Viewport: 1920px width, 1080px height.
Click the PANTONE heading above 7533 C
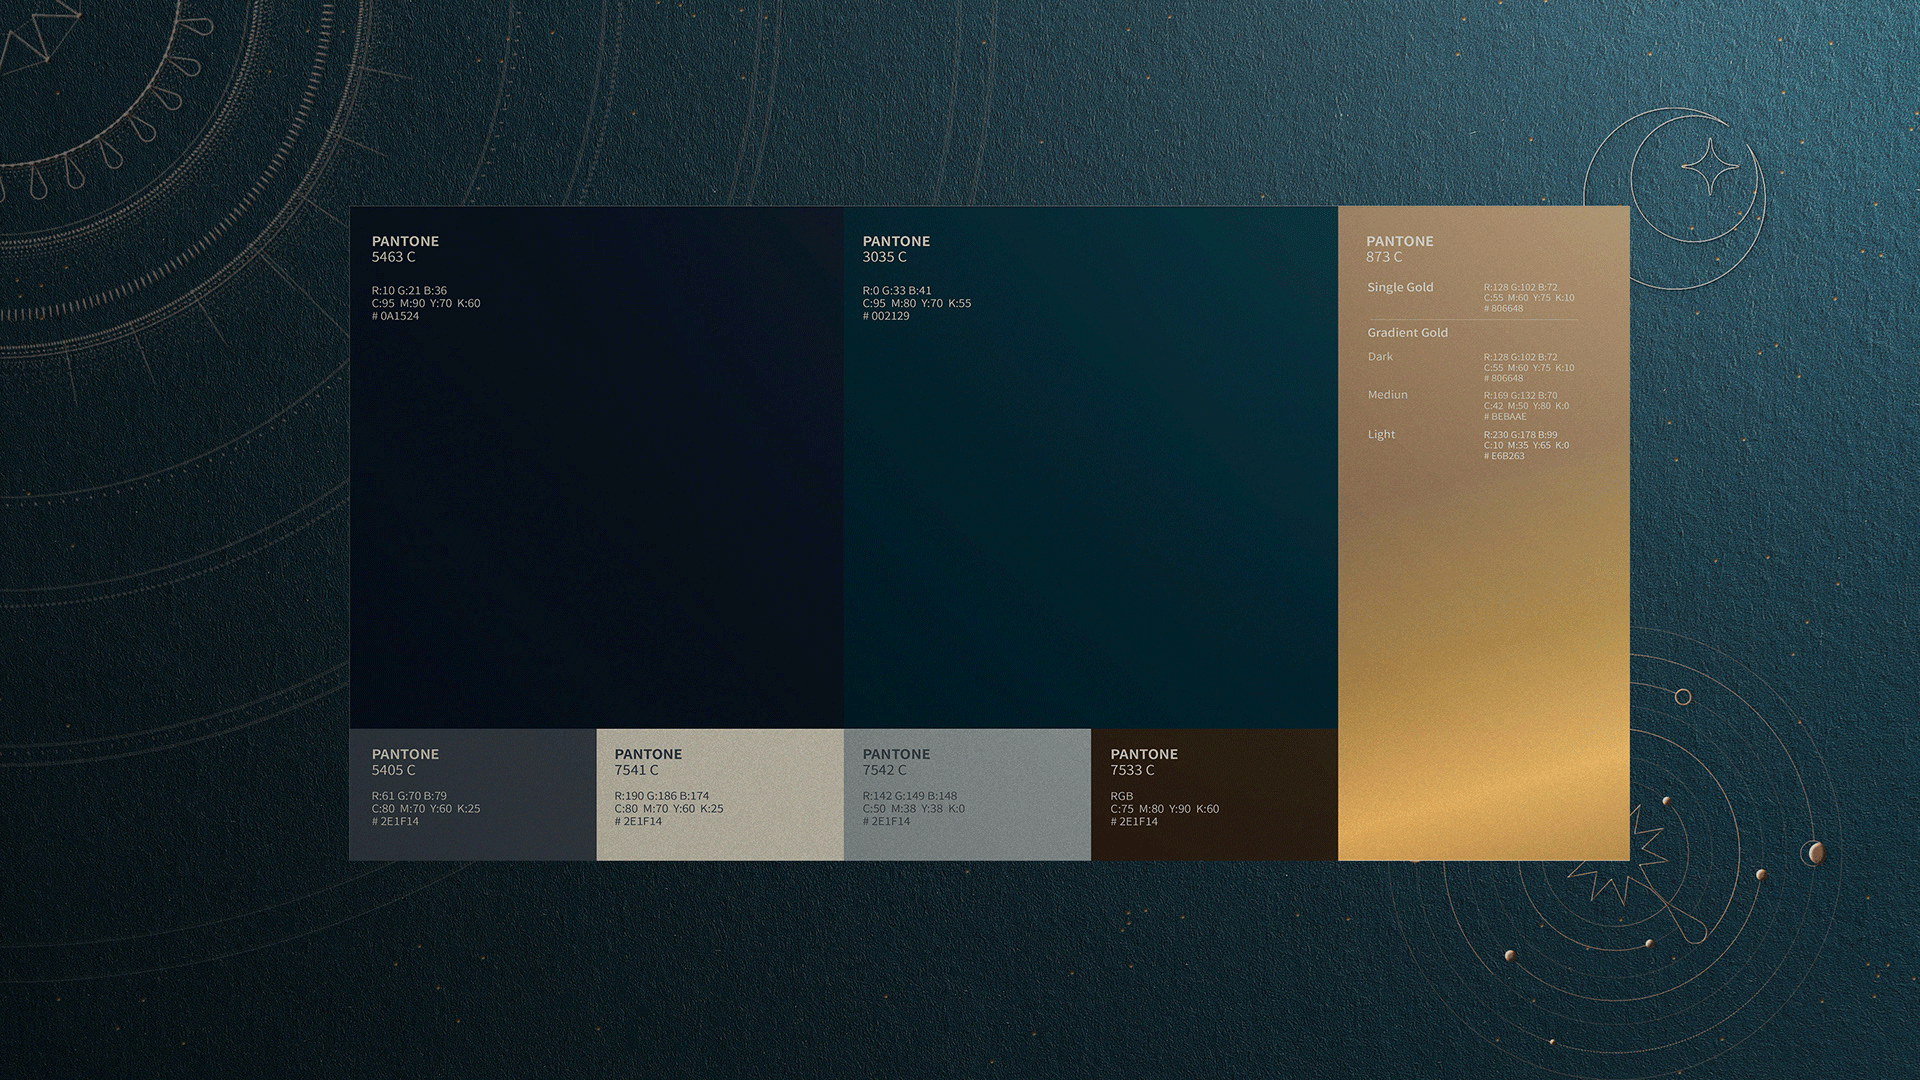(x=1144, y=754)
